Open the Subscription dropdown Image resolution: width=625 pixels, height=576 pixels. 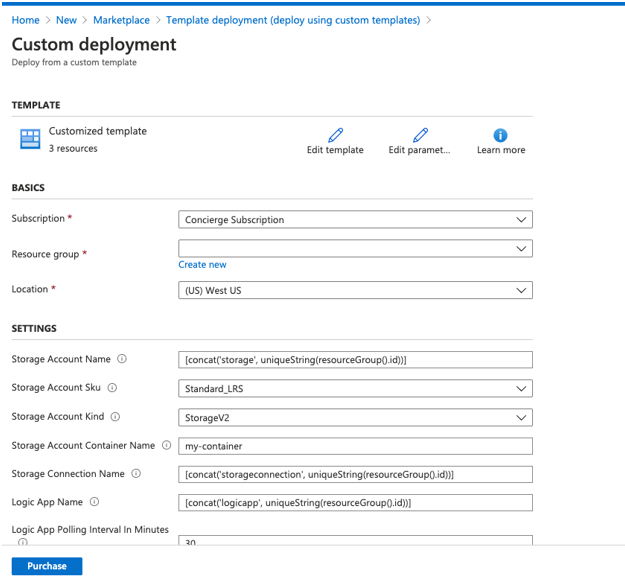355,220
